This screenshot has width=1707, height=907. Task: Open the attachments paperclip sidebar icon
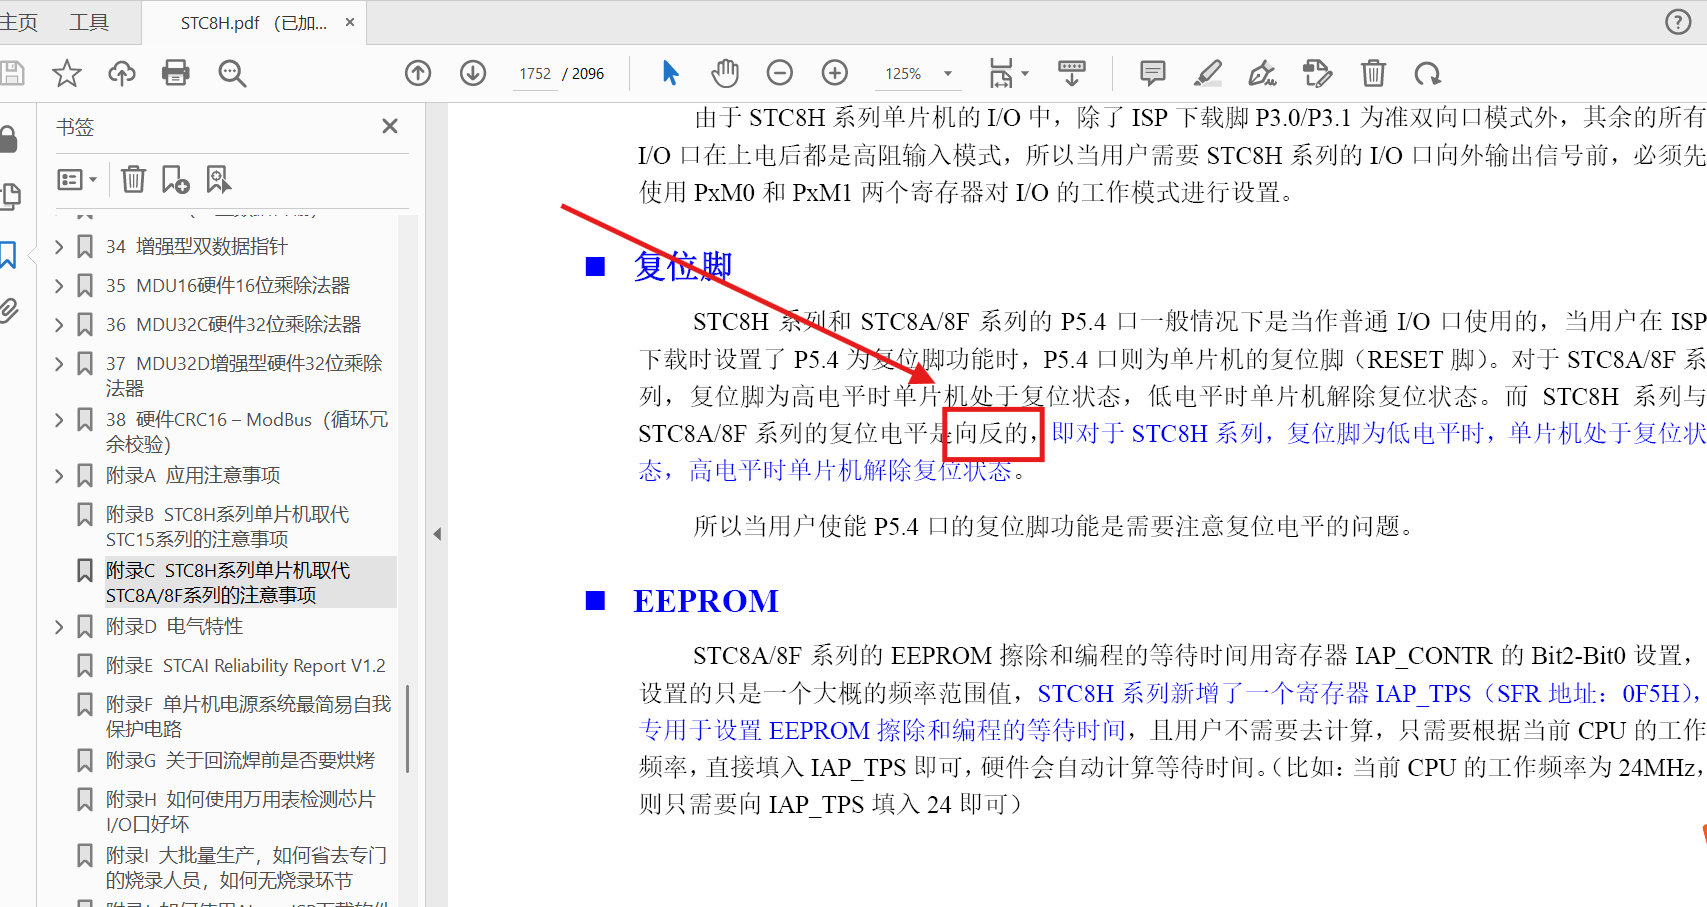tap(9, 310)
